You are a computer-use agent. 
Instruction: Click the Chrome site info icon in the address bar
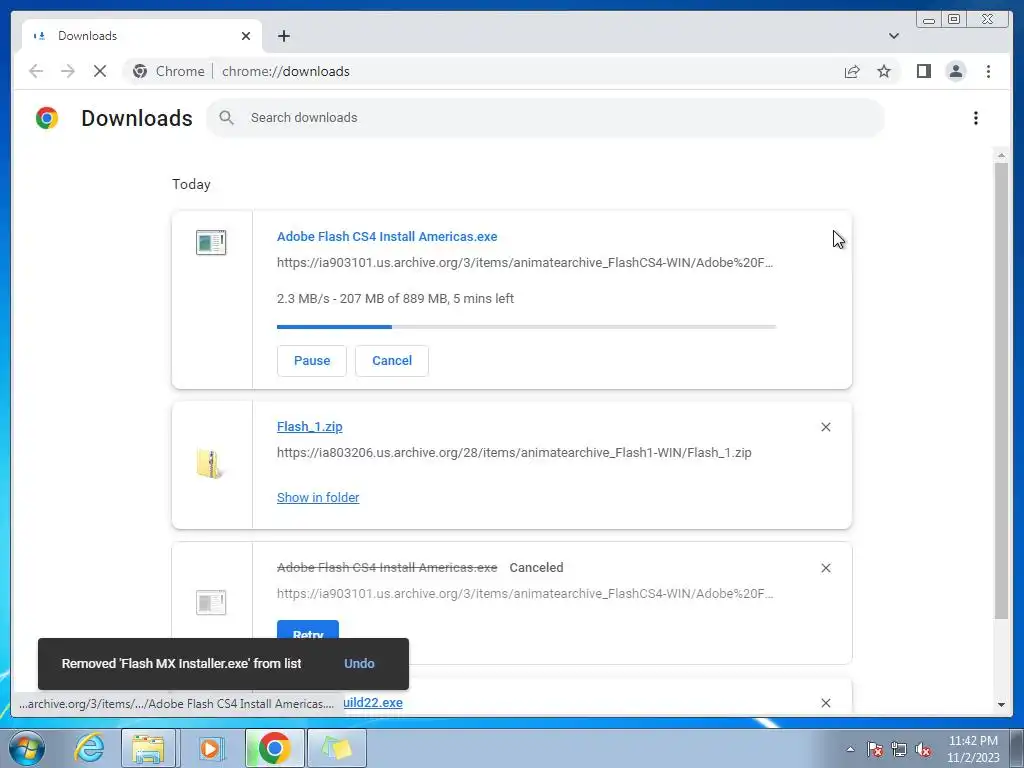[140, 71]
